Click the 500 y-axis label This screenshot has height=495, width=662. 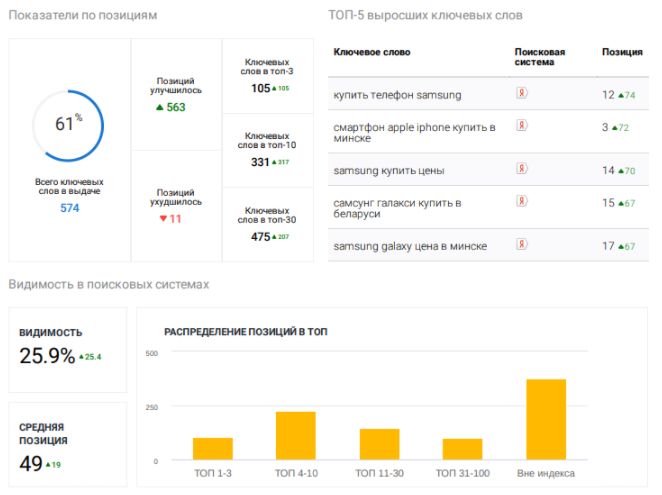[x=152, y=353]
